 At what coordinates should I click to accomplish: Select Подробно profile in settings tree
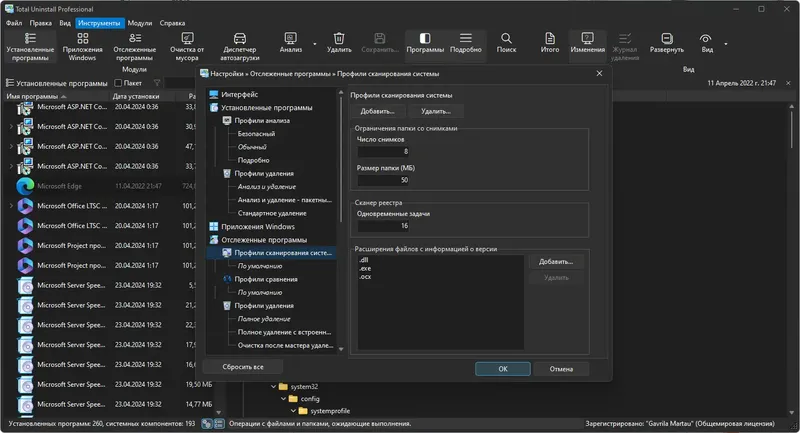click(254, 160)
